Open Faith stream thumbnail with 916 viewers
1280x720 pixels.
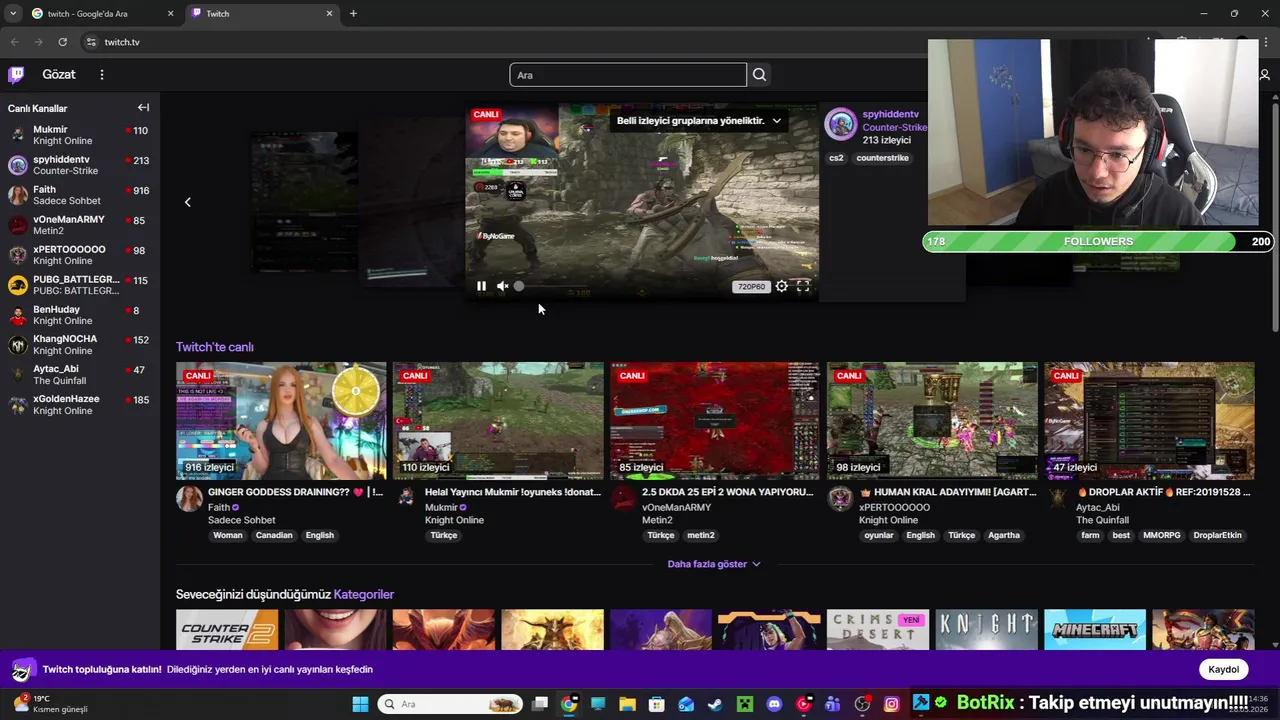(281, 421)
